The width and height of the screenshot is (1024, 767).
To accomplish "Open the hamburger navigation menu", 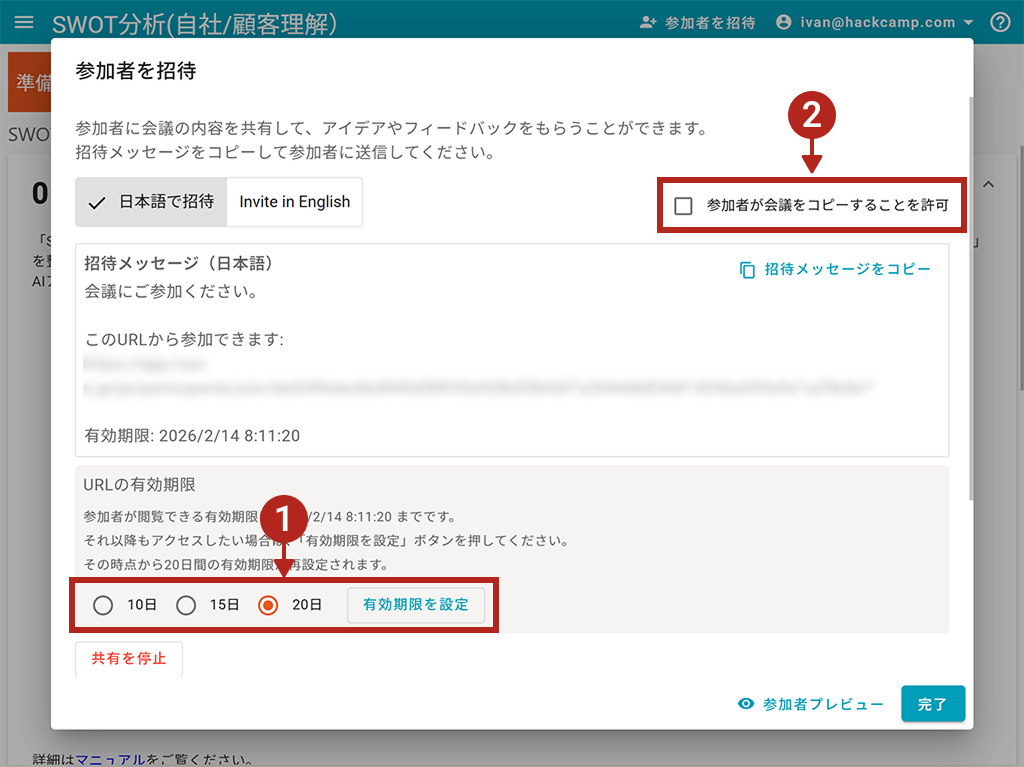I will tap(24, 22).
